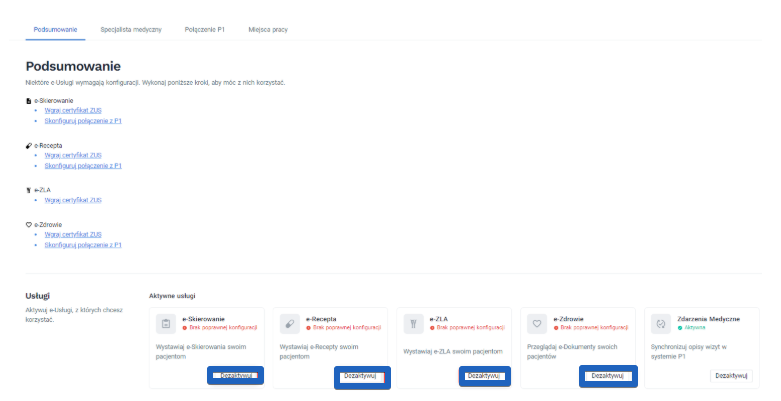Viewport: 781px width, 401px height.
Task: Select the e-Zdrowie card title
Action: click(568, 319)
